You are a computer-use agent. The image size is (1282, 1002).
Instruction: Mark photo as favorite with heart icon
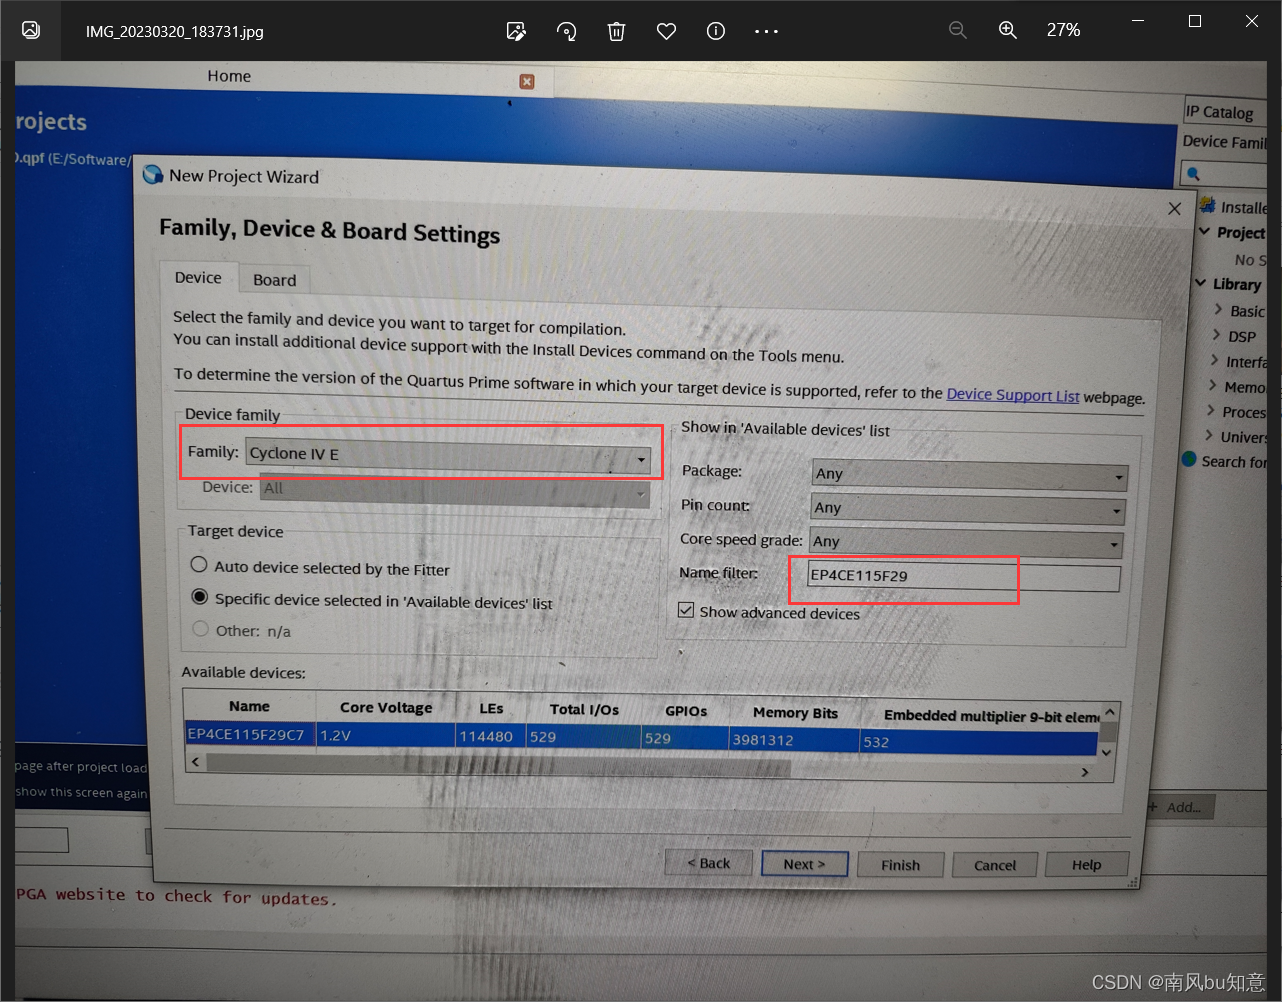[x=666, y=31]
